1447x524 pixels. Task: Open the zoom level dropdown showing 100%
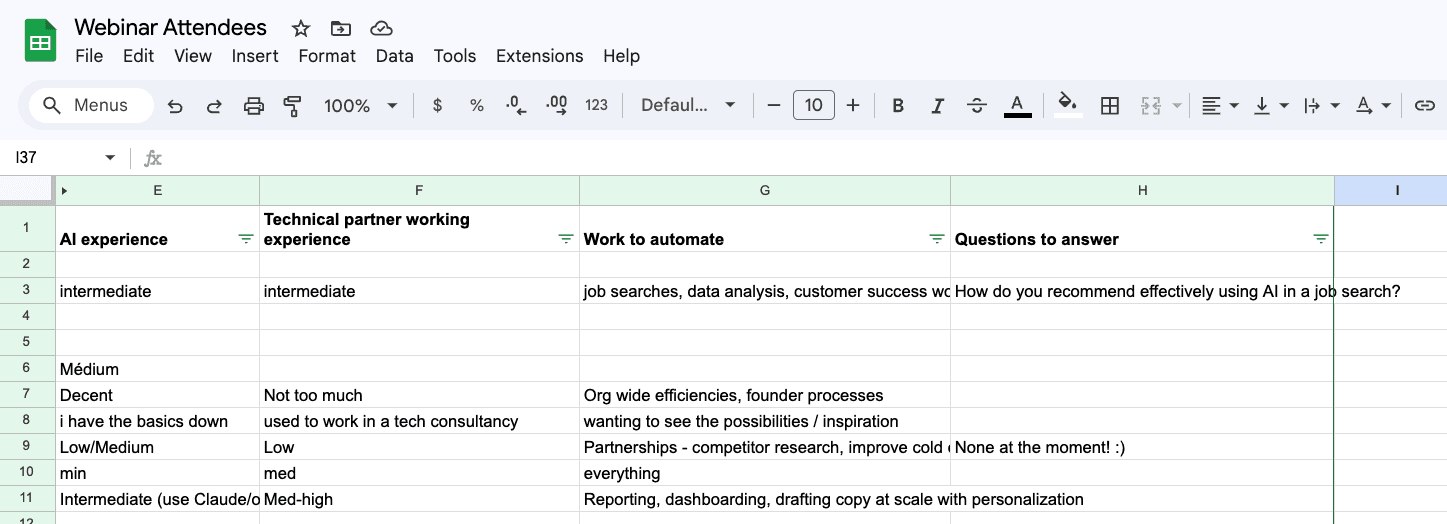[x=360, y=106]
